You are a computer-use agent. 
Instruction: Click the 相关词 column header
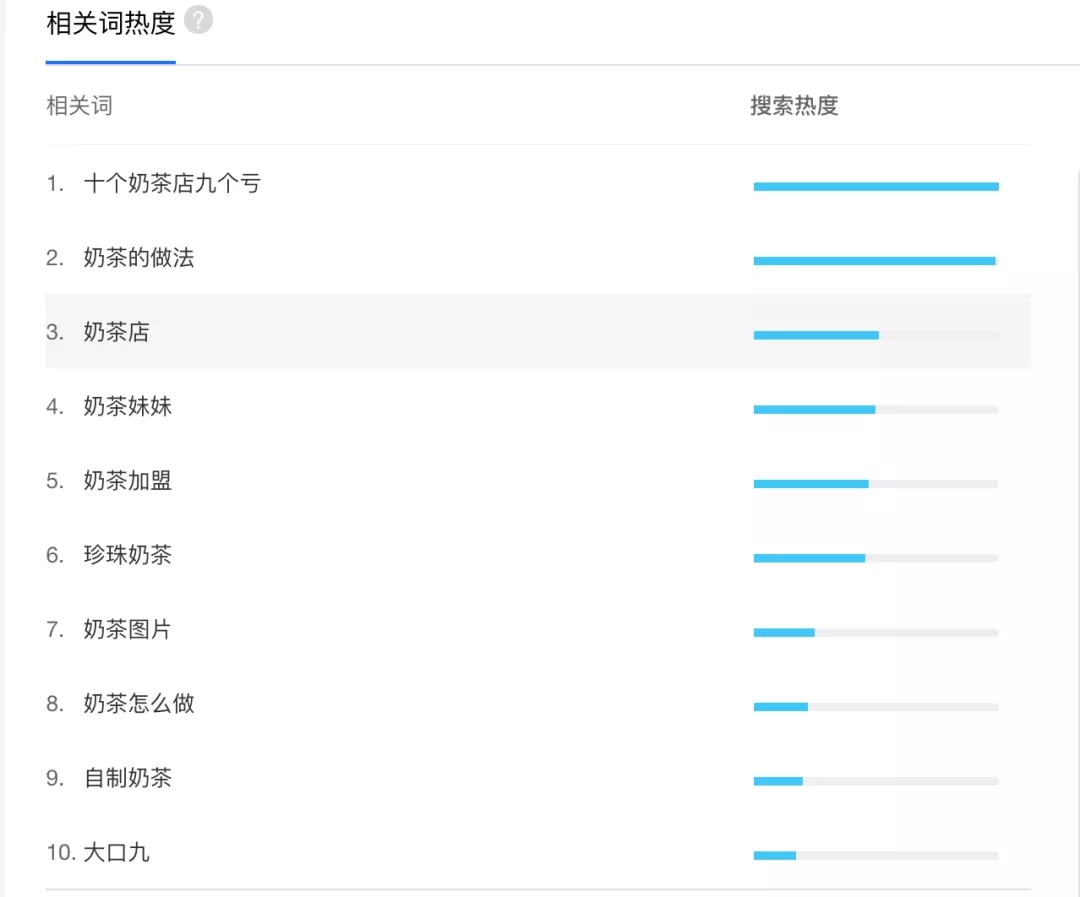point(79,106)
